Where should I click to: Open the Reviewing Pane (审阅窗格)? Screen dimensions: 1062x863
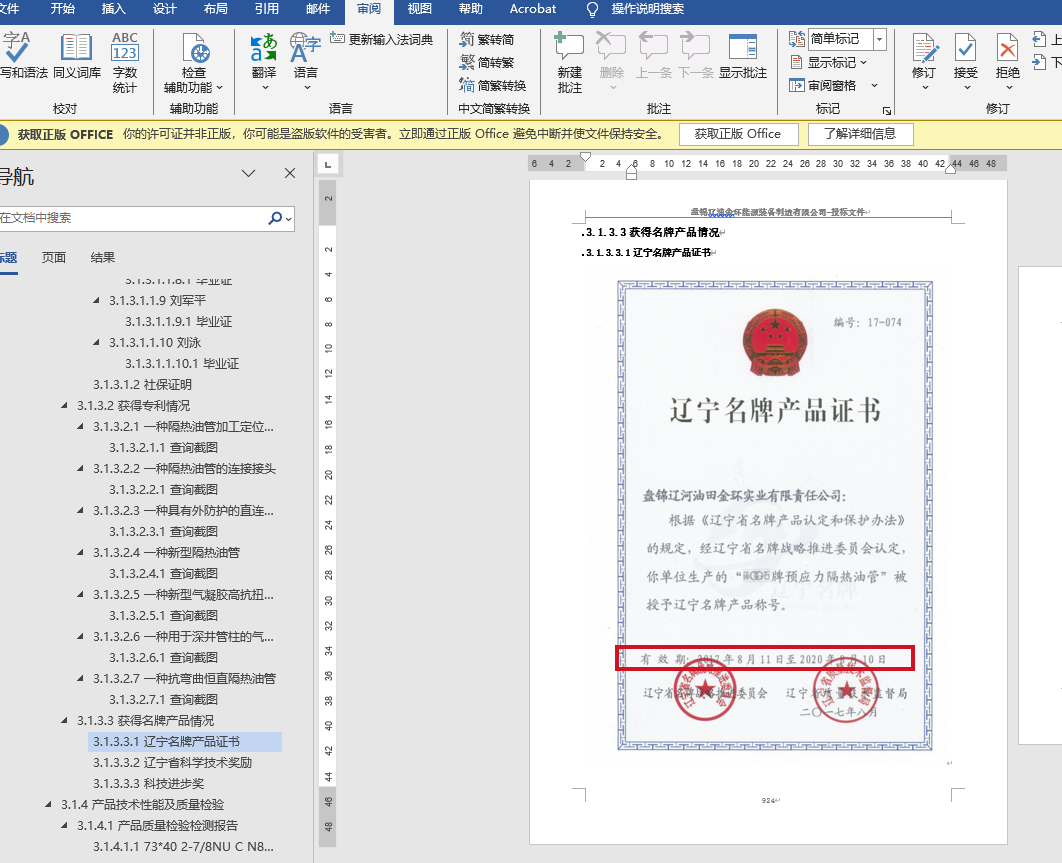(824, 85)
